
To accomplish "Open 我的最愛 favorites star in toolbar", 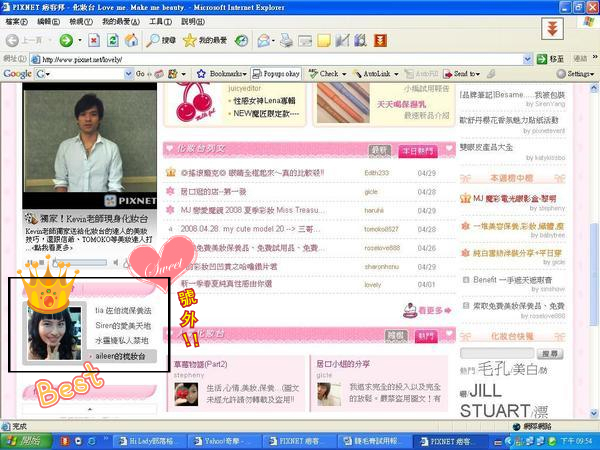I will coord(205,40).
